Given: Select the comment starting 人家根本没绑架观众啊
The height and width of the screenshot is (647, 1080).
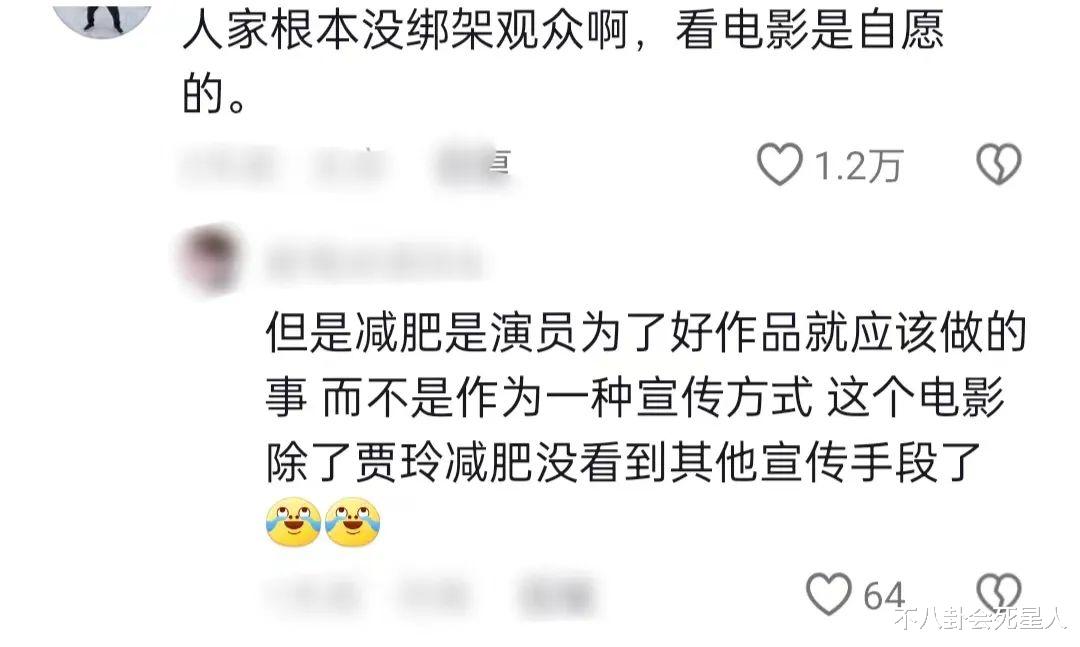Looking at the screenshot, I should (563, 63).
